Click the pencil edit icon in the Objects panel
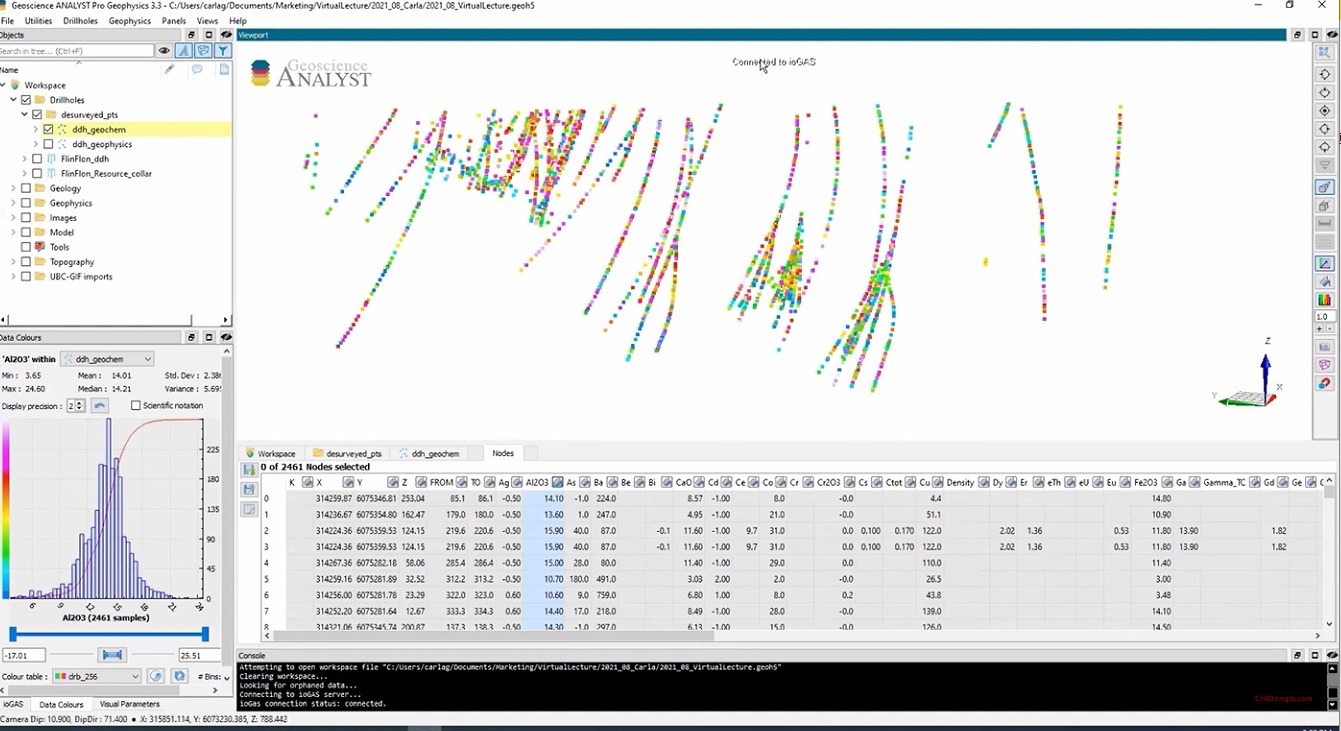 [169, 68]
